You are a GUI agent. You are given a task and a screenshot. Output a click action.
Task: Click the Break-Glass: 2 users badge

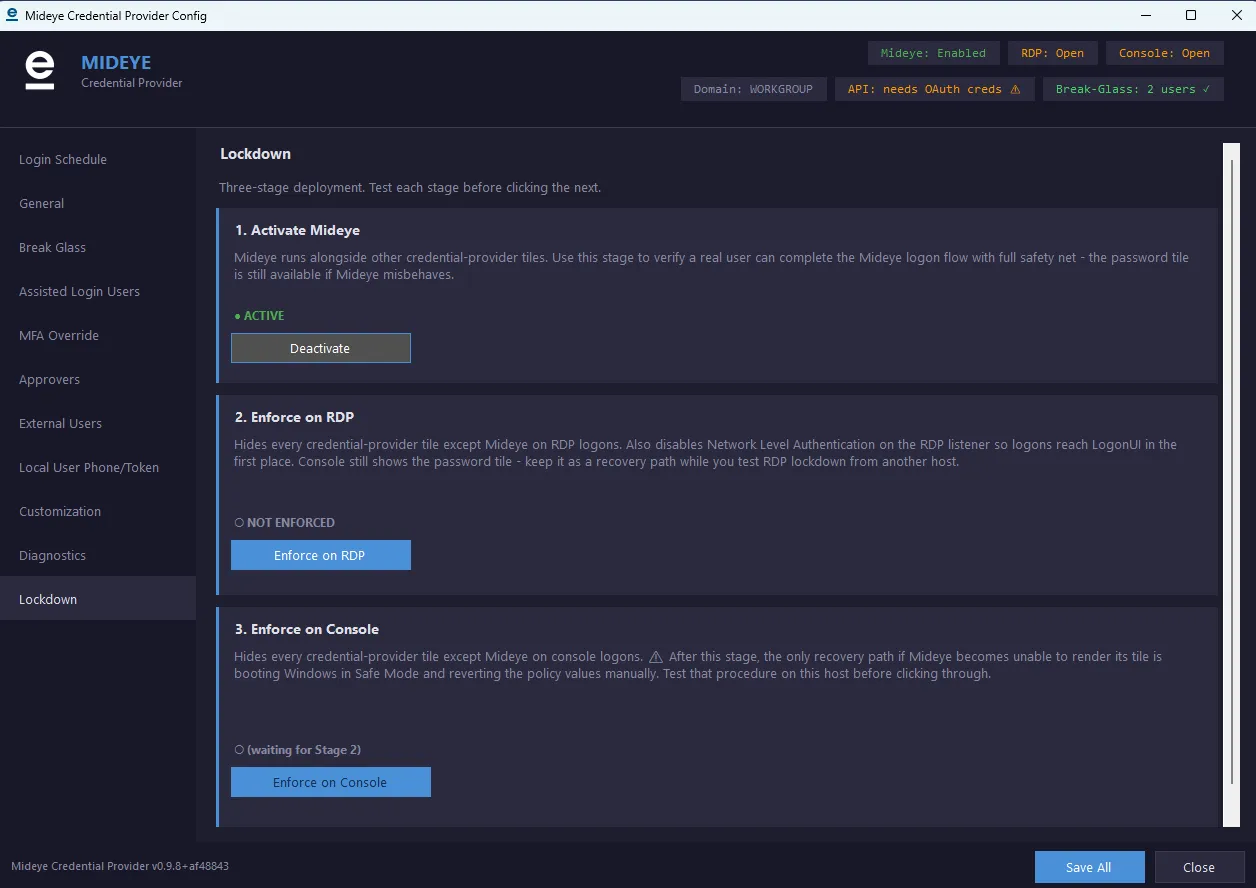tap(1133, 89)
